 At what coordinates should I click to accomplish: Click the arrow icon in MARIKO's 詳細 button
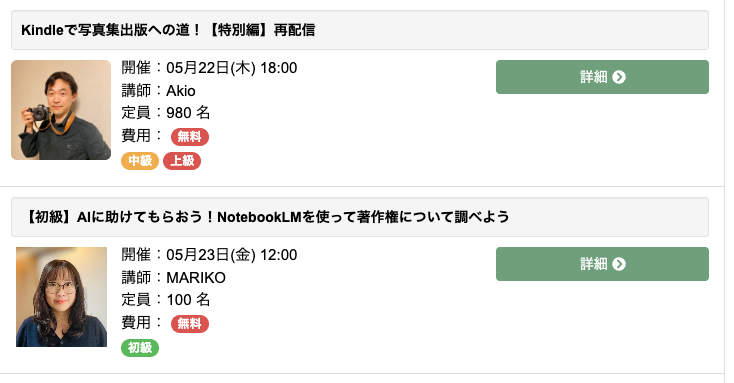tap(619, 264)
